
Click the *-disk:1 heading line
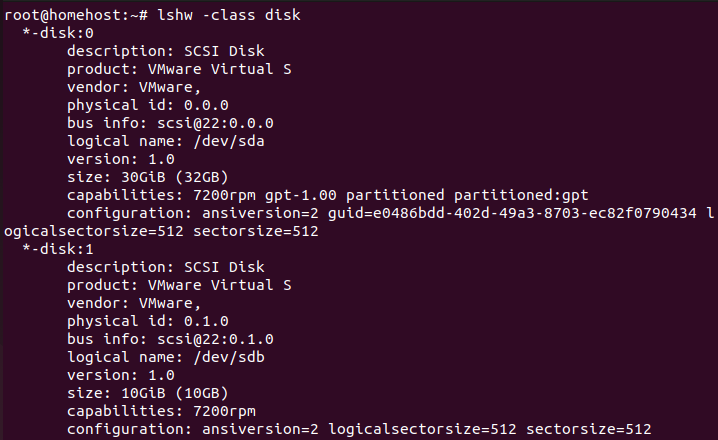tap(58, 249)
